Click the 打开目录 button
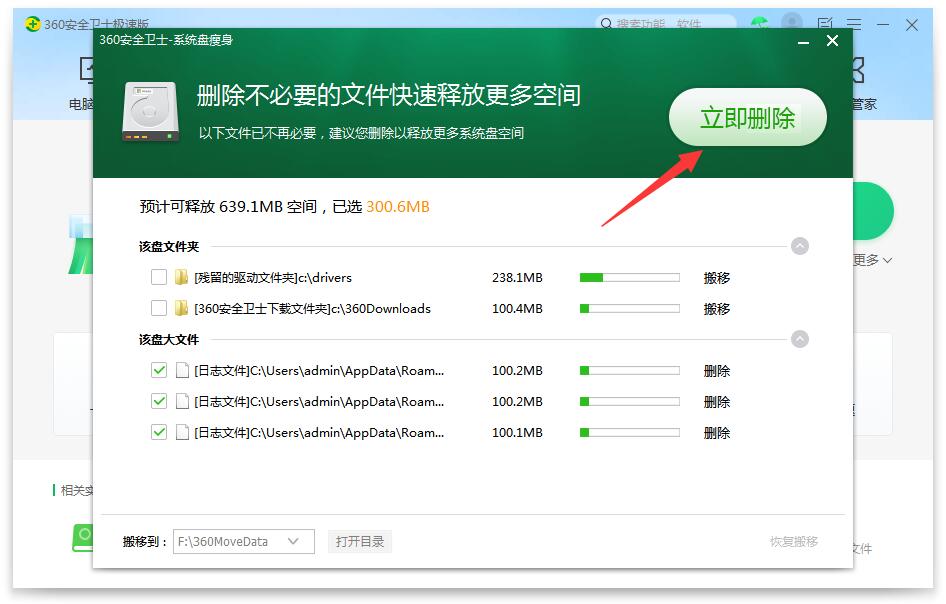Screen dimensions: 946x604 360,541
